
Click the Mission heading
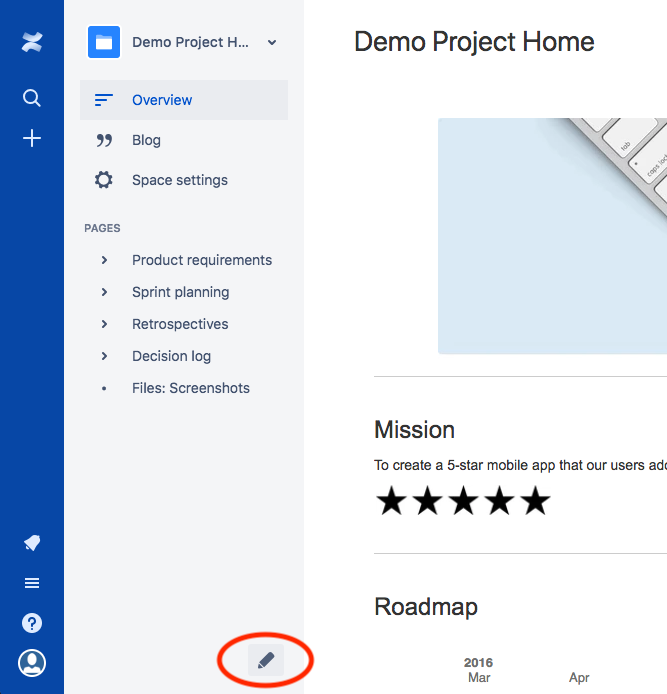(414, 430)
